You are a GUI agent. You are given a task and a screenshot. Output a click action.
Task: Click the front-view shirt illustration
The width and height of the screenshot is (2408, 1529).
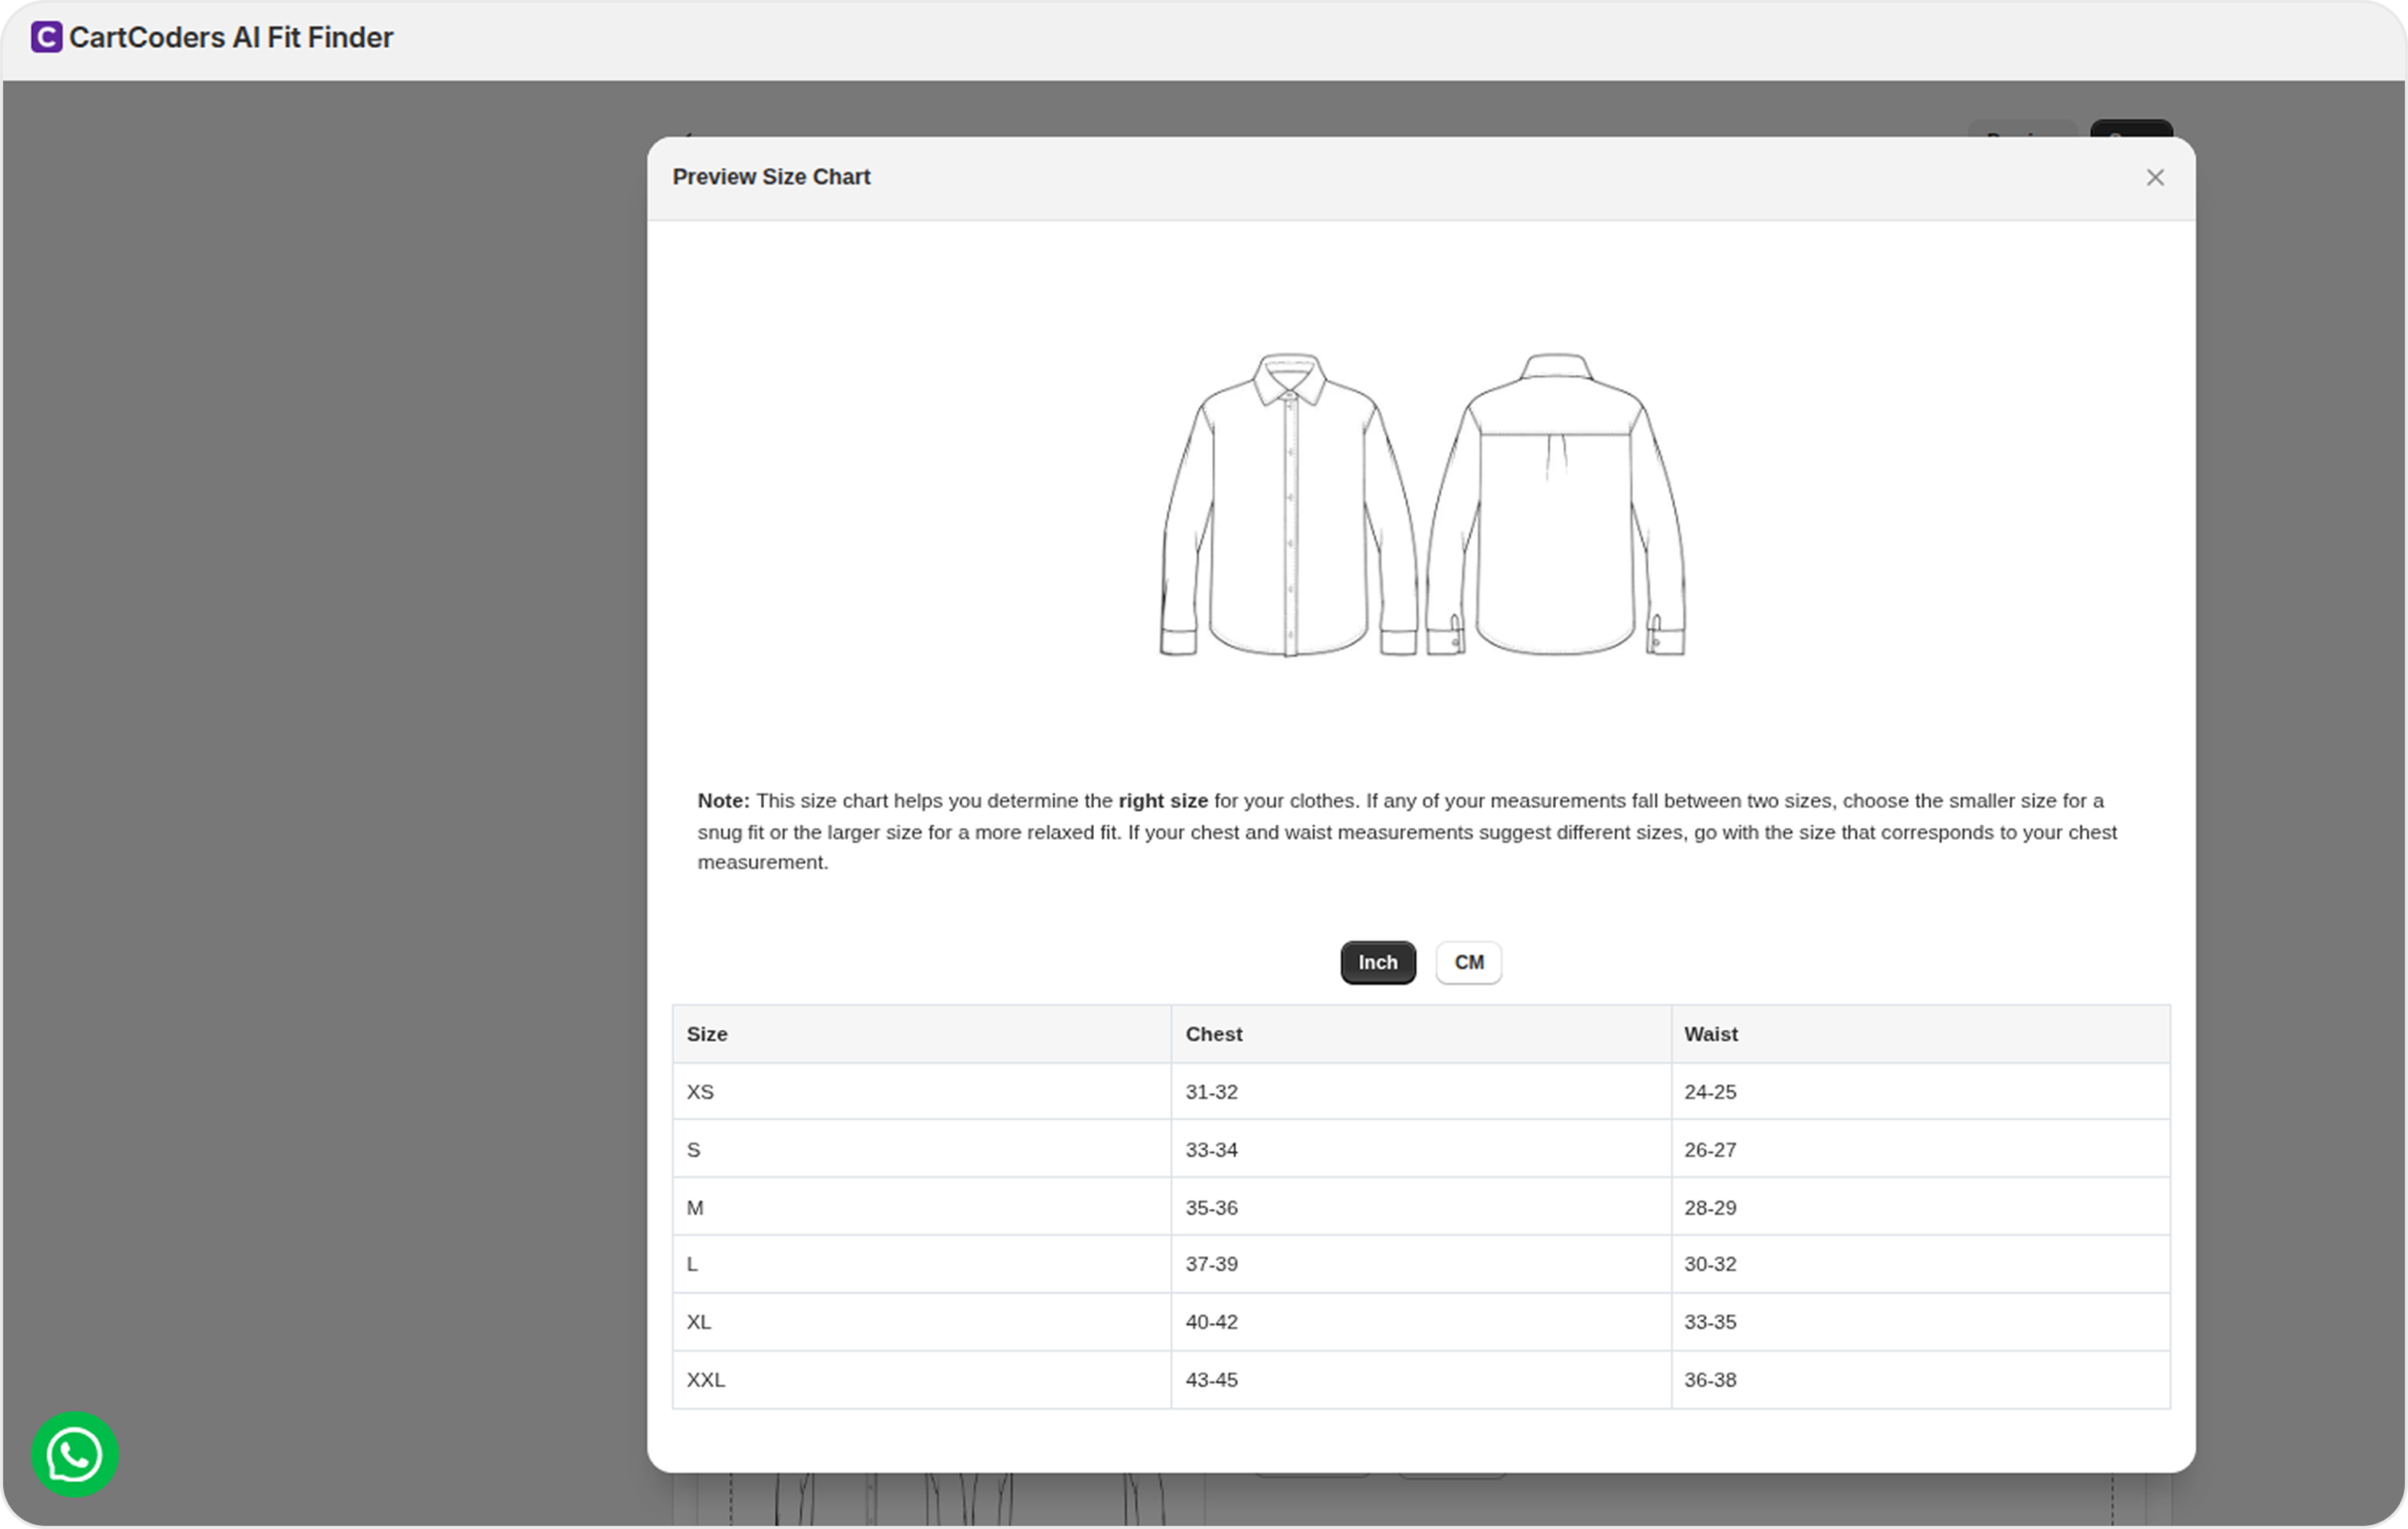[x=1288, y=505]
